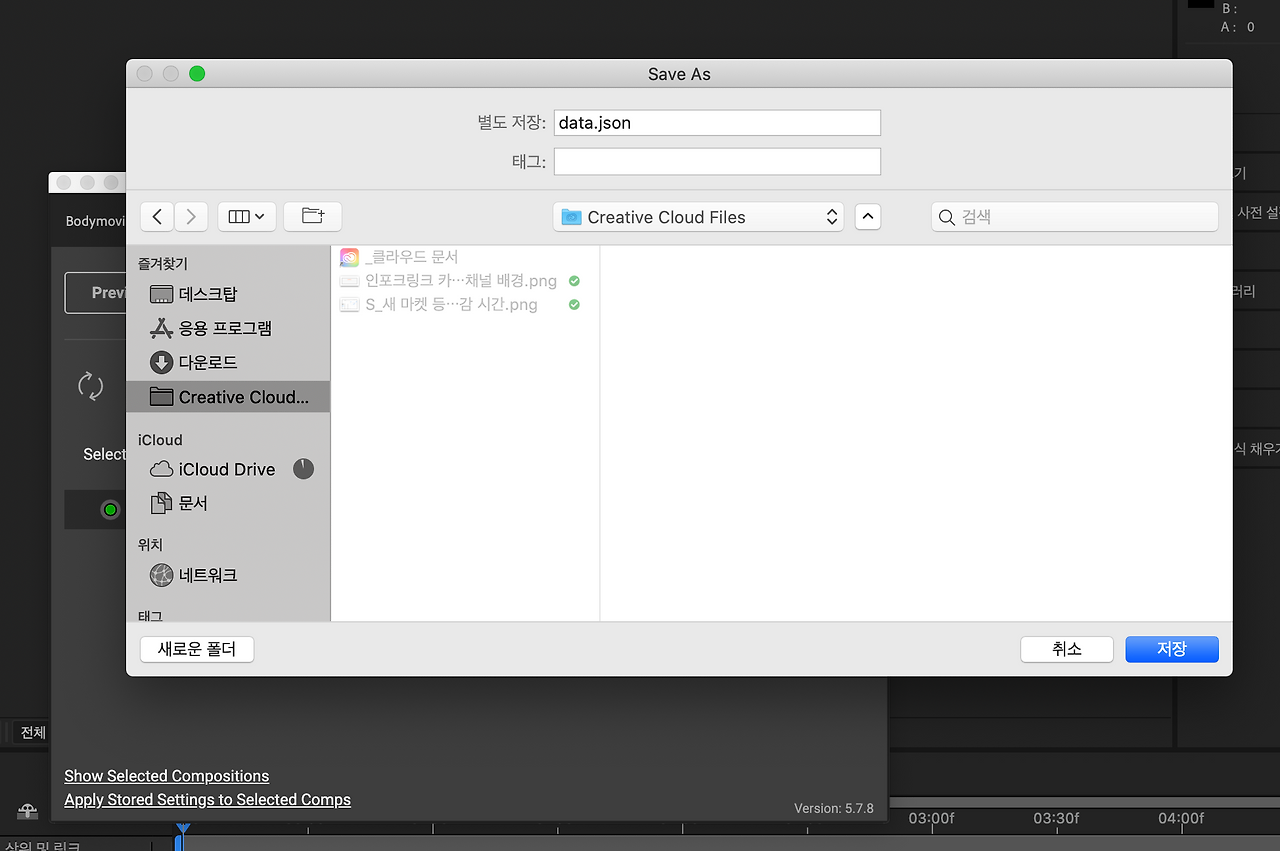Click the 검색 search field
1280x851 pixels.
click(x=1075, y=217)
